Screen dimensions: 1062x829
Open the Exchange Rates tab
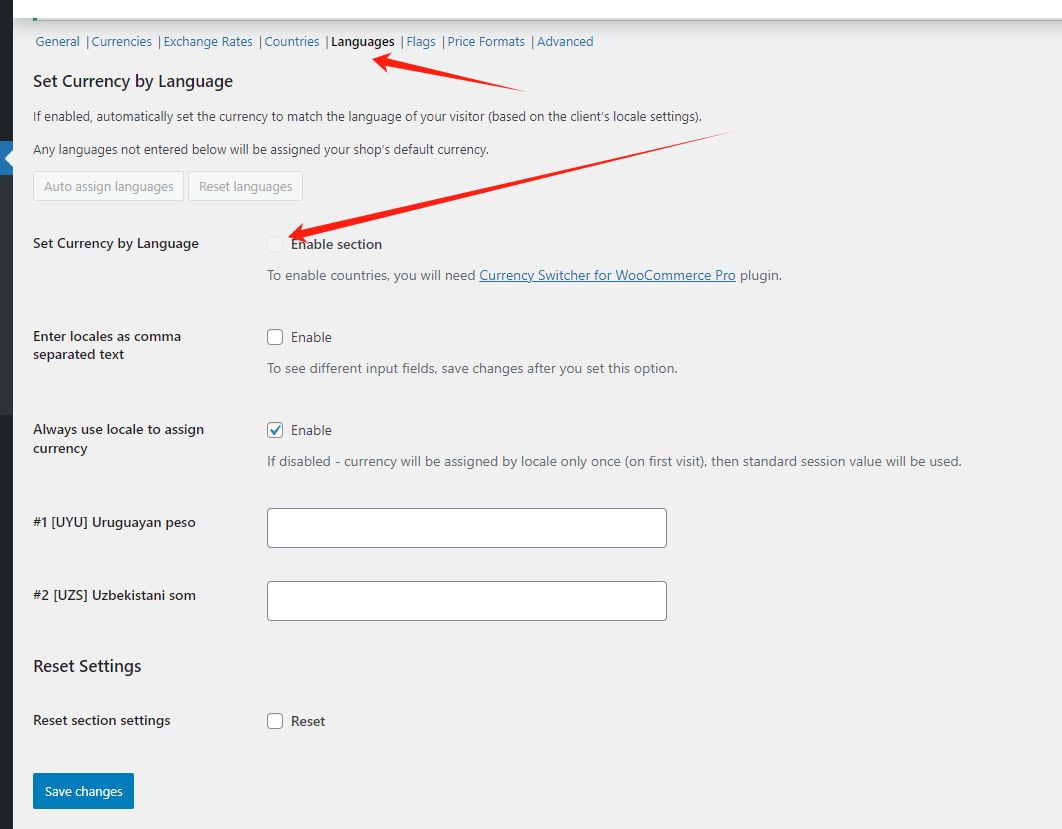208,42
